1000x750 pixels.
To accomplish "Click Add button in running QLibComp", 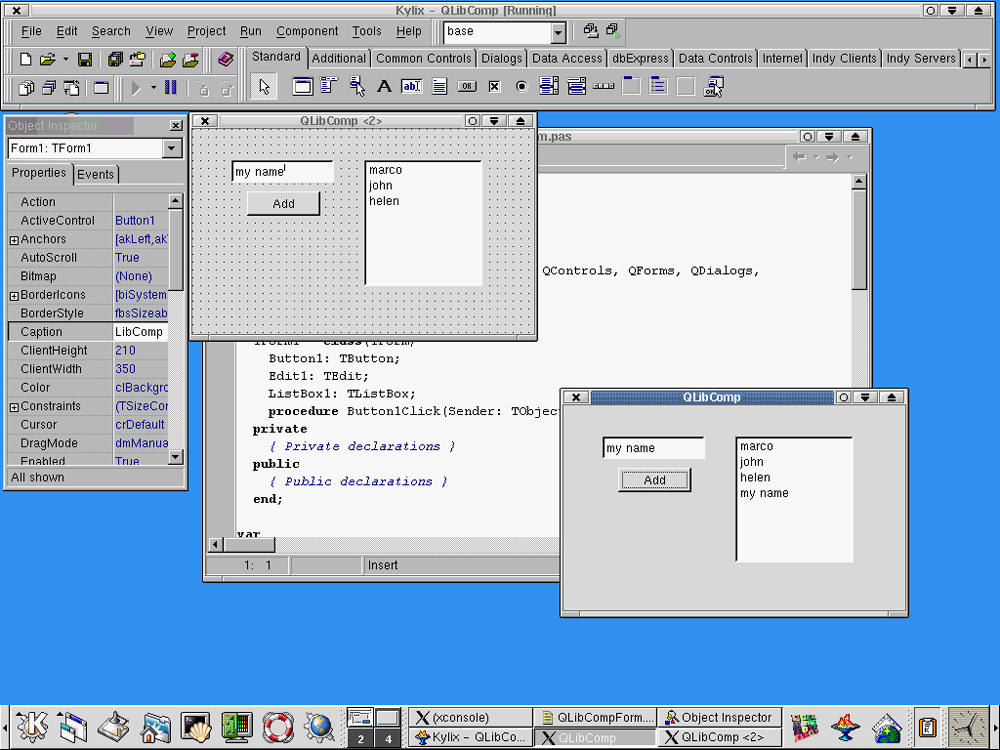I will tap(654, 480).
